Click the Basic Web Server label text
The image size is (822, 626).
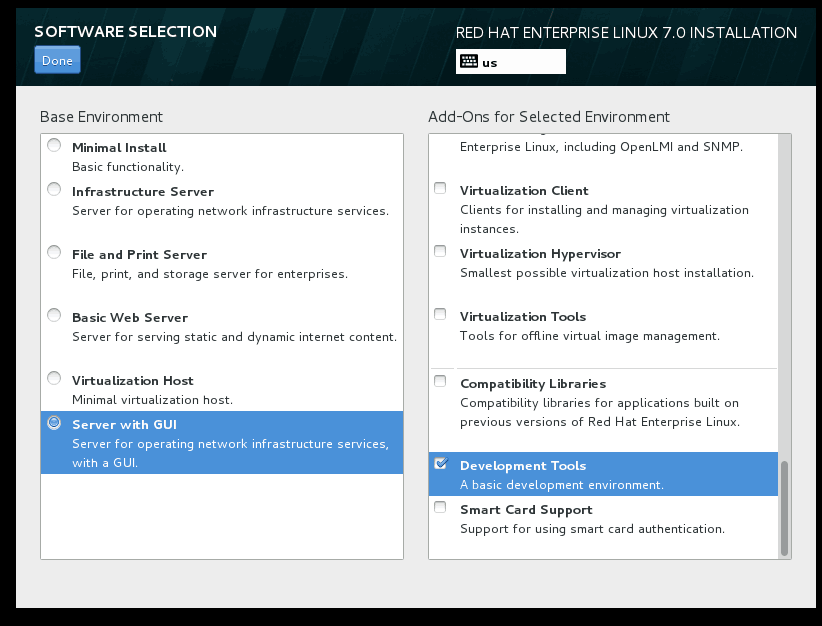[x=130, y=318]
